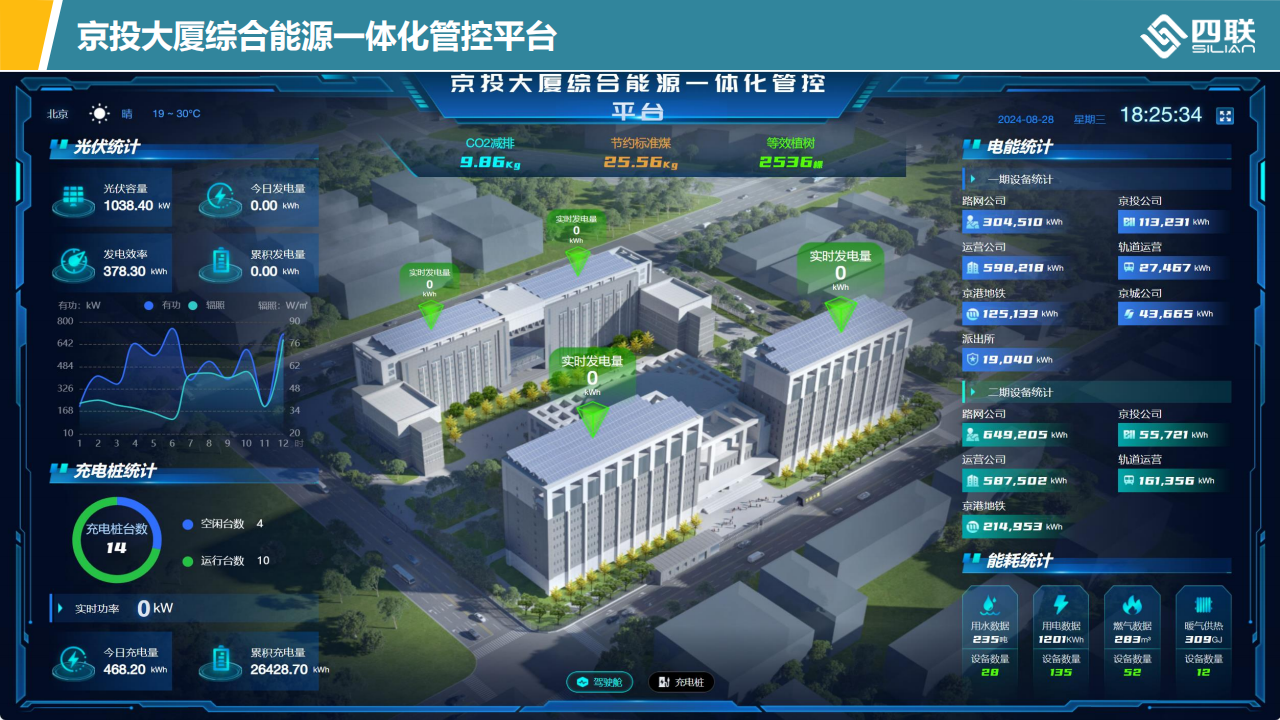Viewport: 1280px width, 720px height.
Task: Click the 实时发电量 marker on the front building
Action: click(592, 392)
